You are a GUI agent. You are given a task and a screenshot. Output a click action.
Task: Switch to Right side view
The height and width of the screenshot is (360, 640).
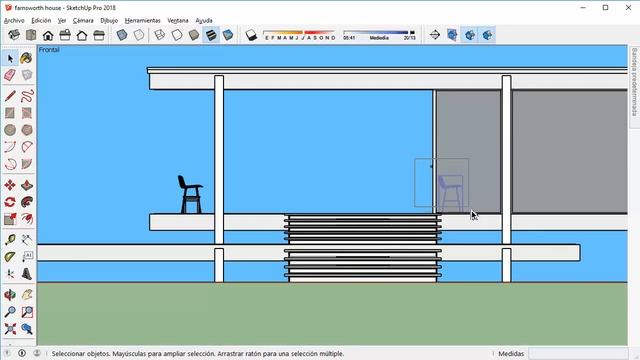[65, 35]
